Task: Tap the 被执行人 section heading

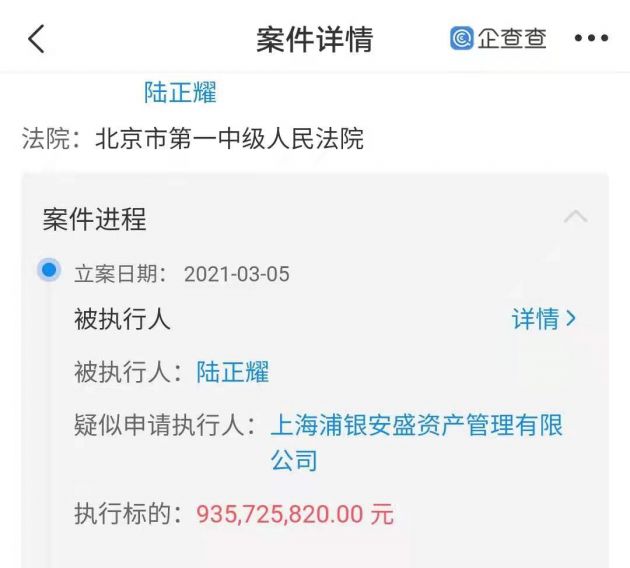Action: (123, 319)
